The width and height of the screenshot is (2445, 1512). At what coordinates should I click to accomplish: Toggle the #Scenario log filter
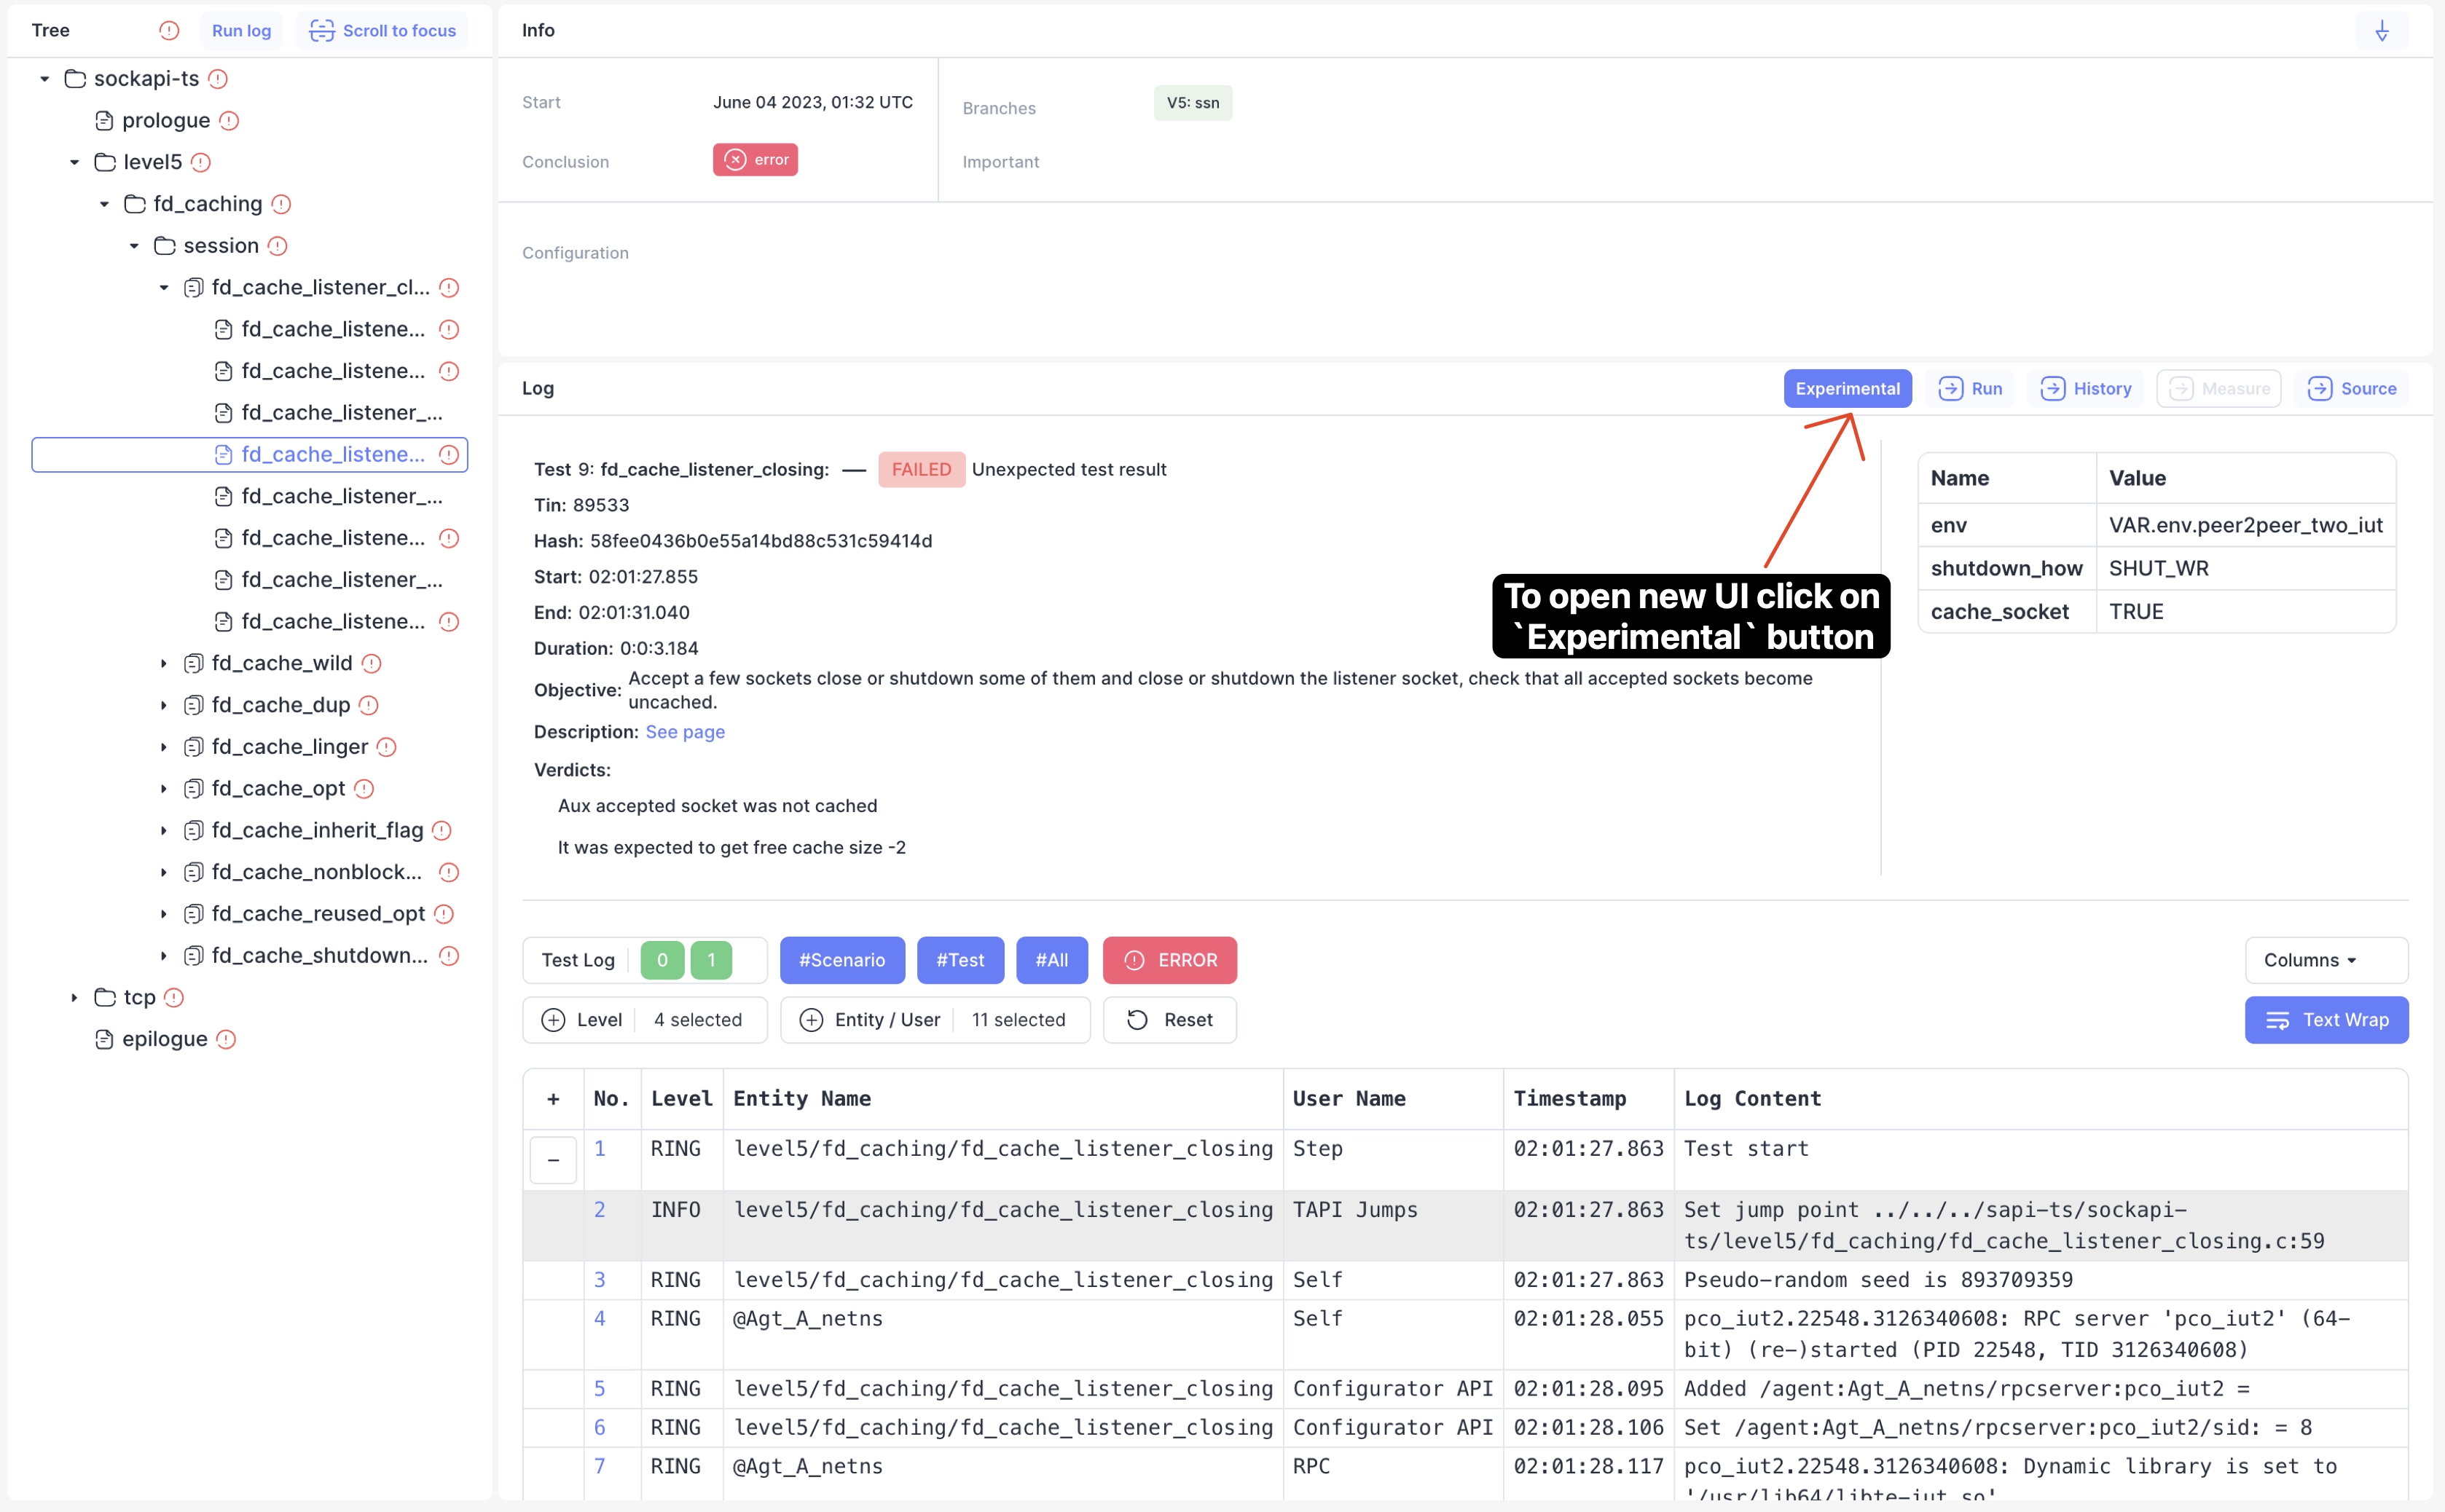click(841, 960)
